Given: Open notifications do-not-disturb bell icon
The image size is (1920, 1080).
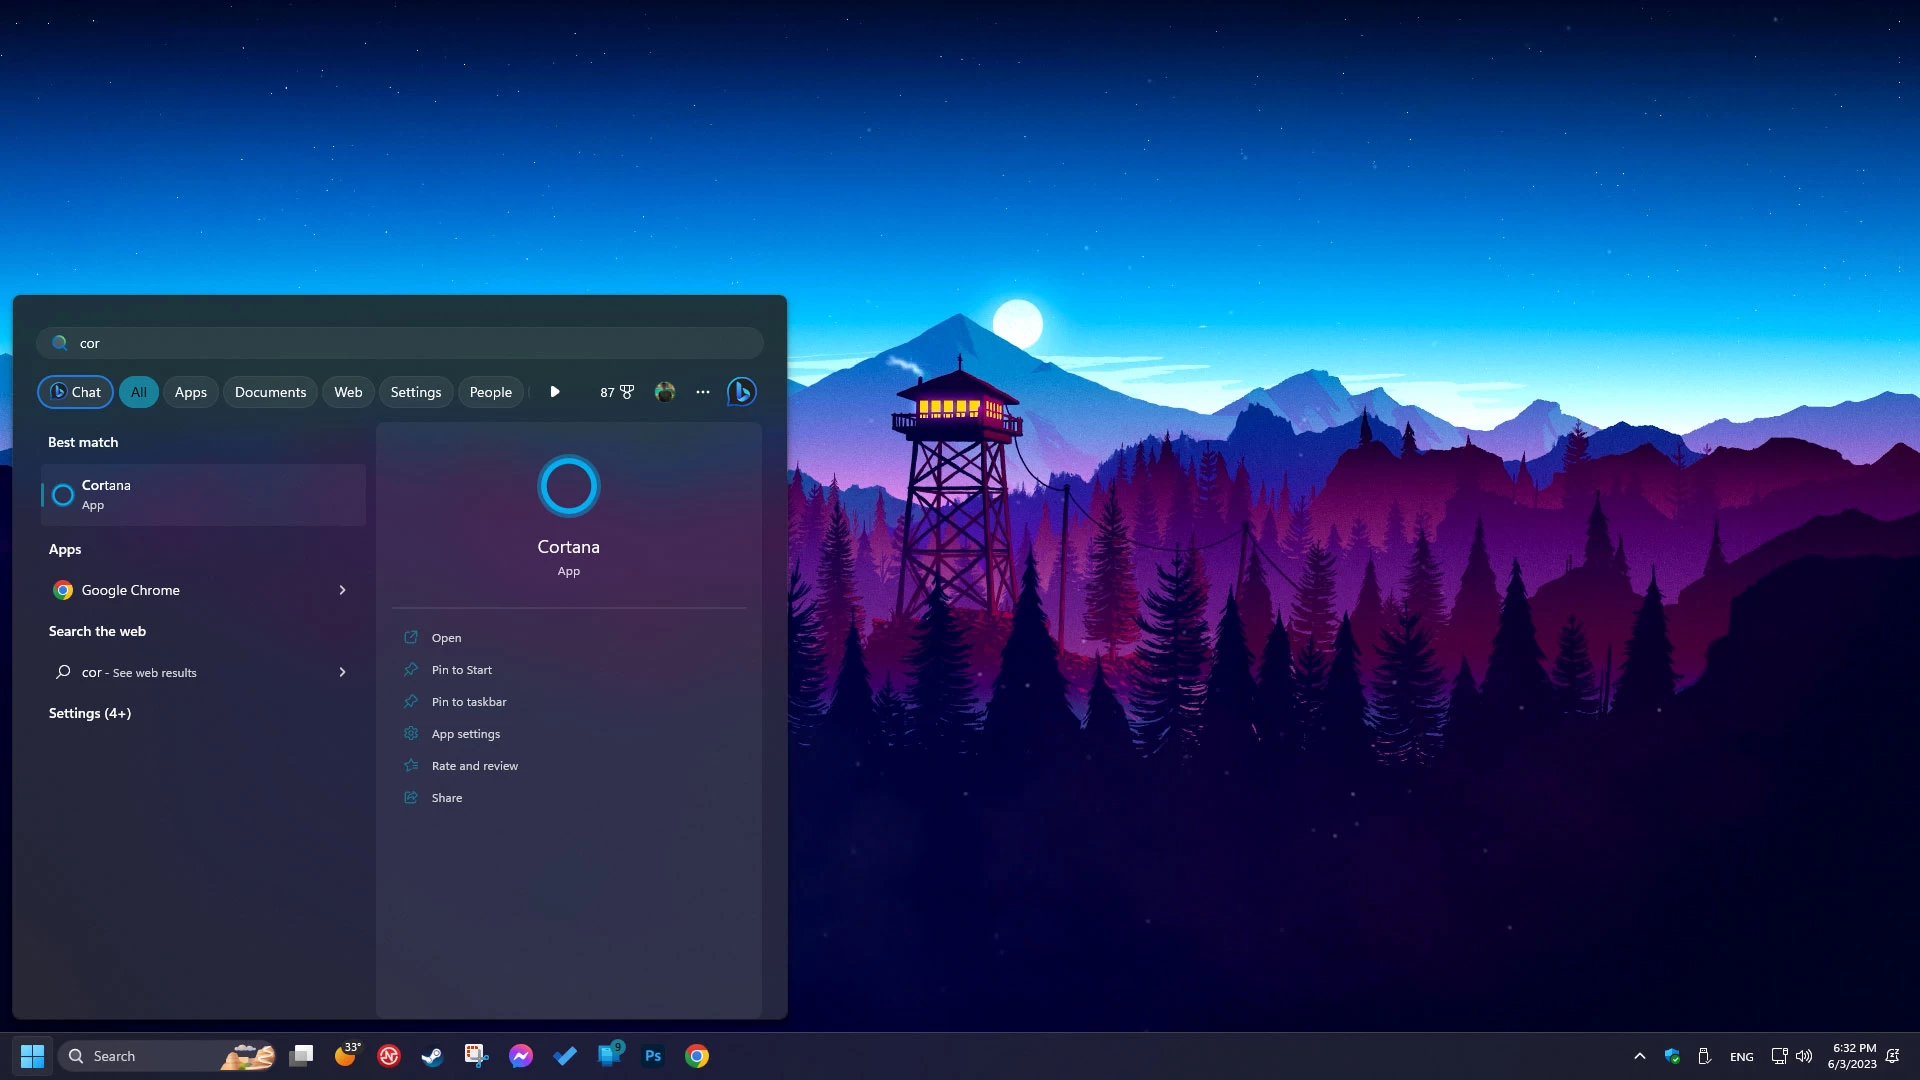Looking at the screenshot, I should (x=1893, y=1056).
